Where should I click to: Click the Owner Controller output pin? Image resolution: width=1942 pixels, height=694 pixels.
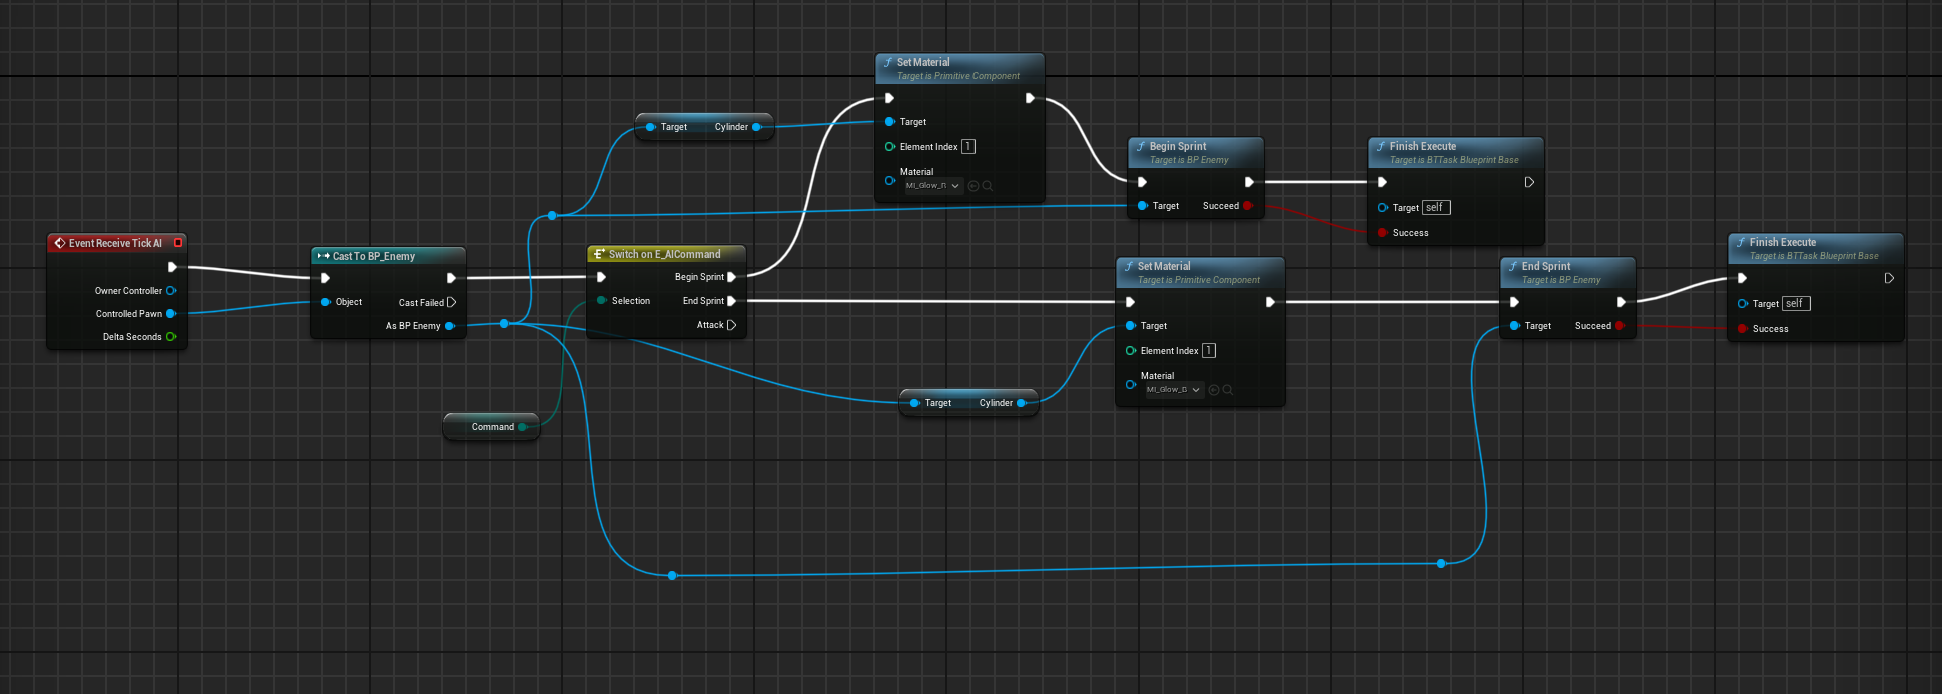coord(171,291)
